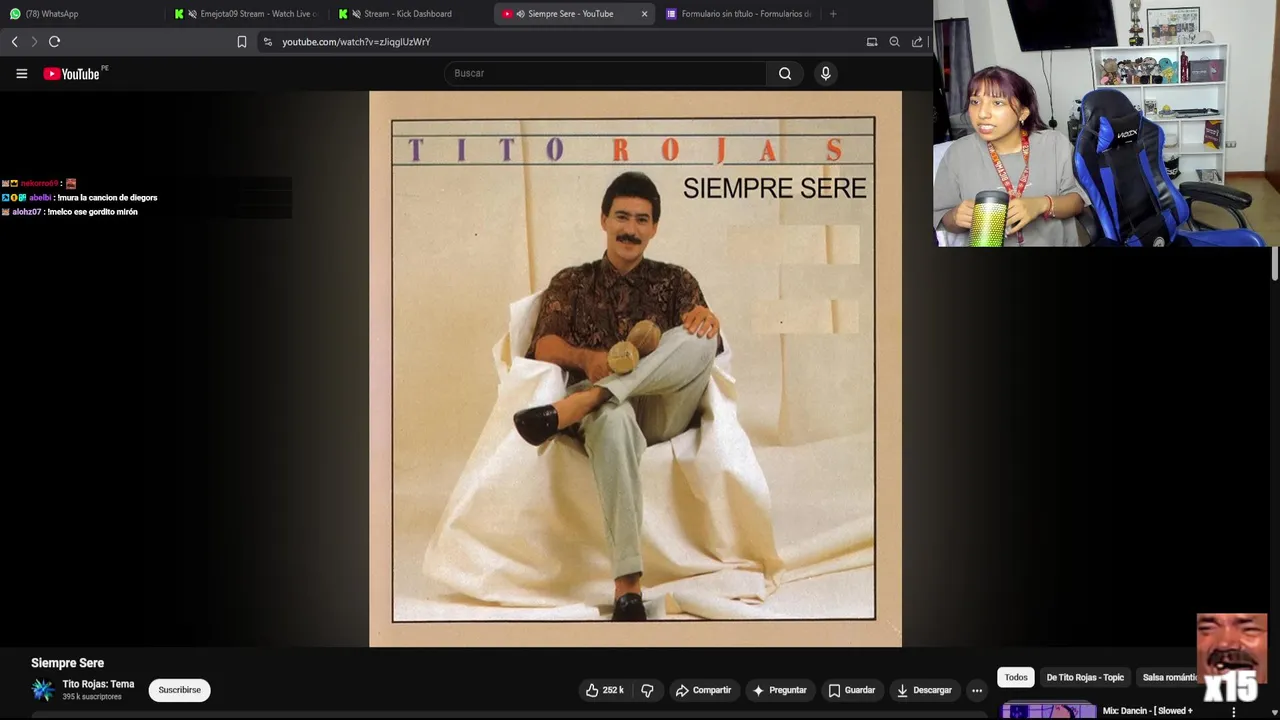The image size is (1280, 720).
Task: Close the Siempre Sere YouTube tab
Action: pyautogui.click(x=644, y=14)
